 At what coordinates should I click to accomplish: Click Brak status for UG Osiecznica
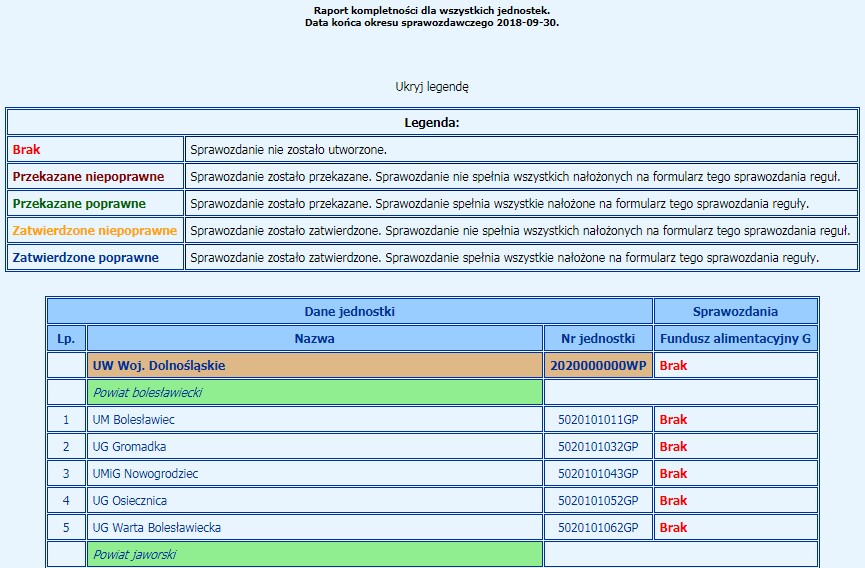click(x=673, y=501)
